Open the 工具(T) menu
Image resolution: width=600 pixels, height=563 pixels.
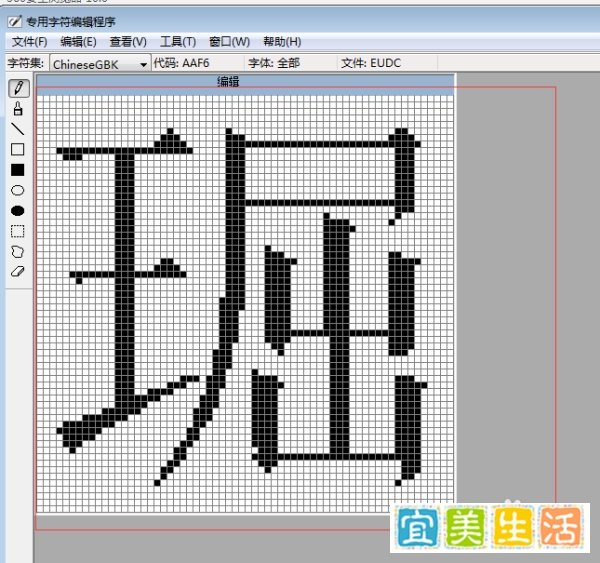(178, 42)
